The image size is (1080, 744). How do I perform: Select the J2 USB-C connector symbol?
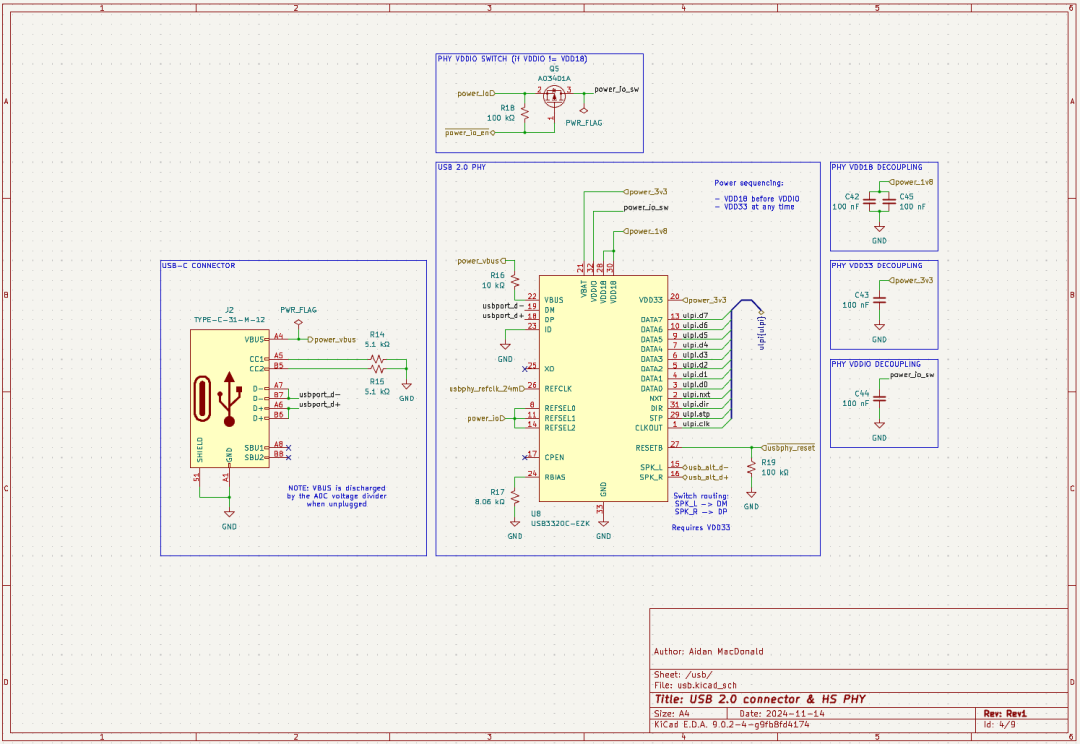coord(230,398)
